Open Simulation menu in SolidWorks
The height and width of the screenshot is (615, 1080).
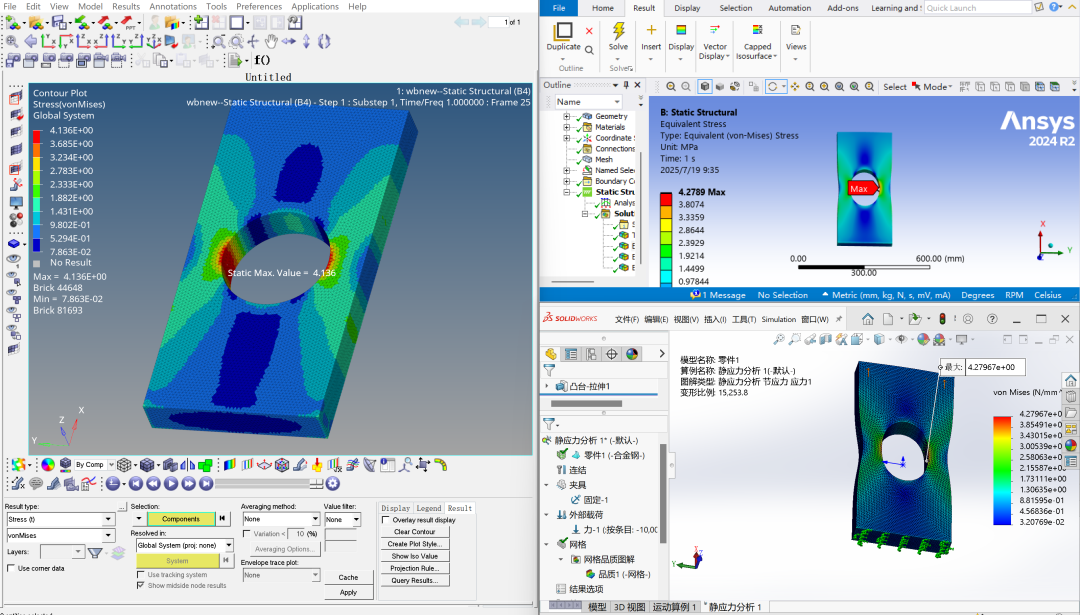pos(778,319)
